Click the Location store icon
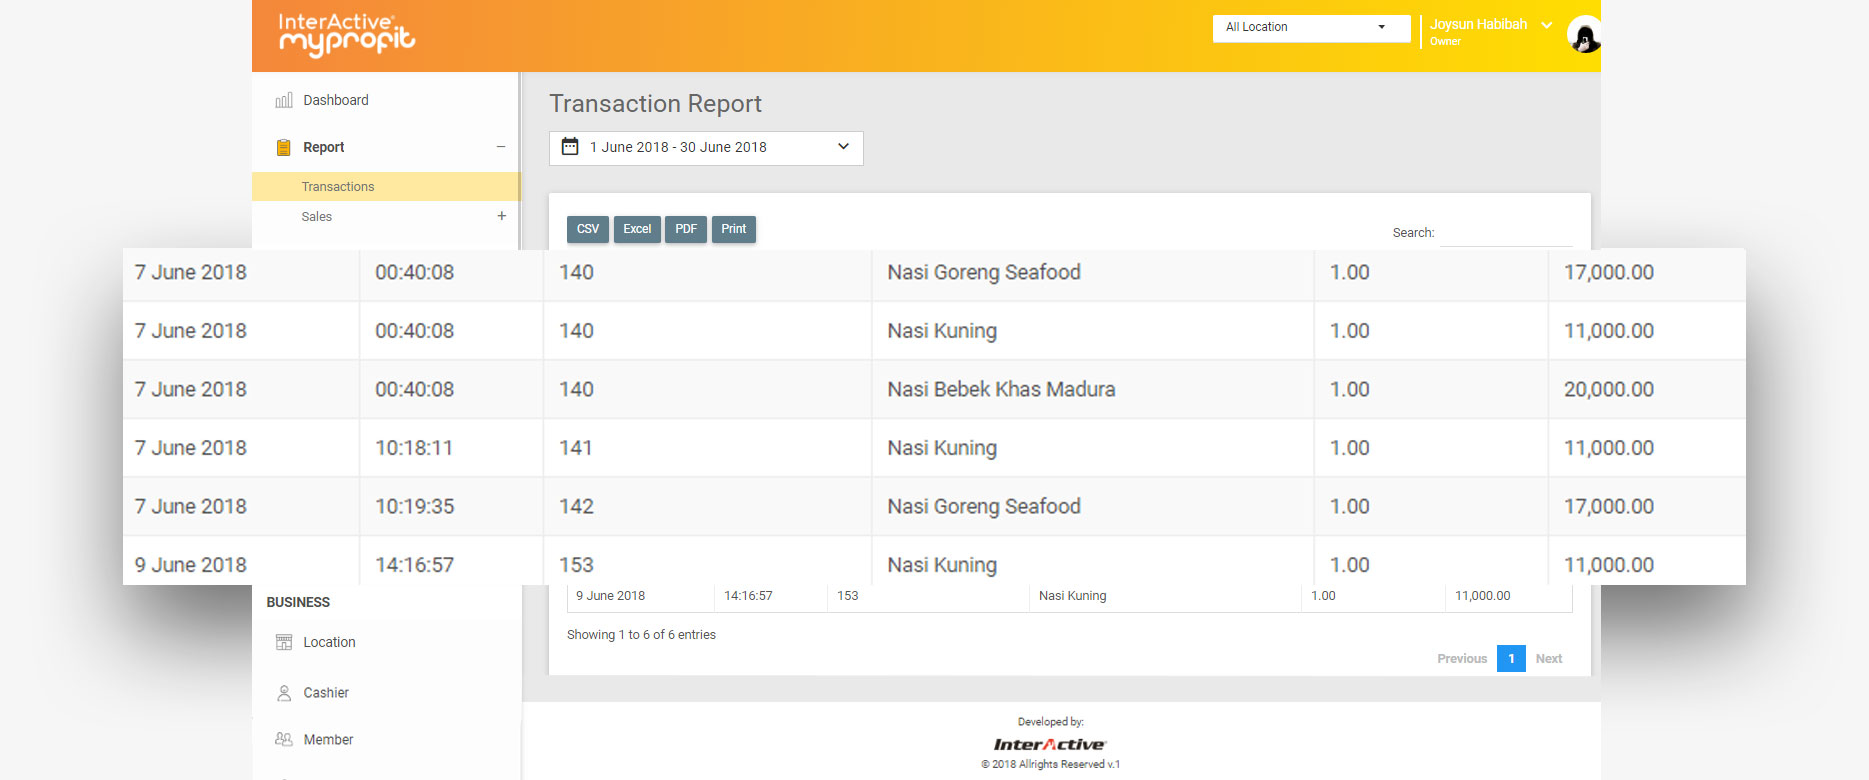Viewport: 1869px width, 780px height. pos(284,642)
